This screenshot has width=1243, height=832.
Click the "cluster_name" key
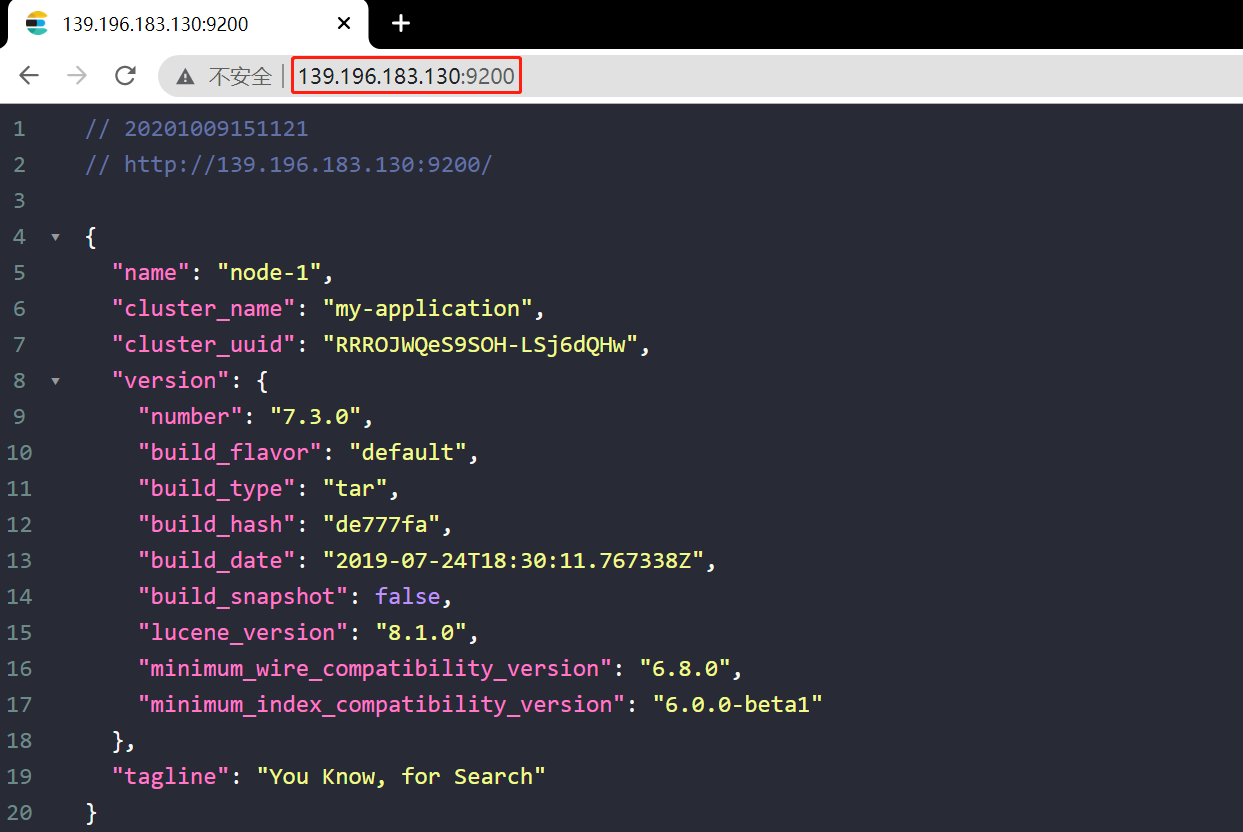[x=203, y=309]
